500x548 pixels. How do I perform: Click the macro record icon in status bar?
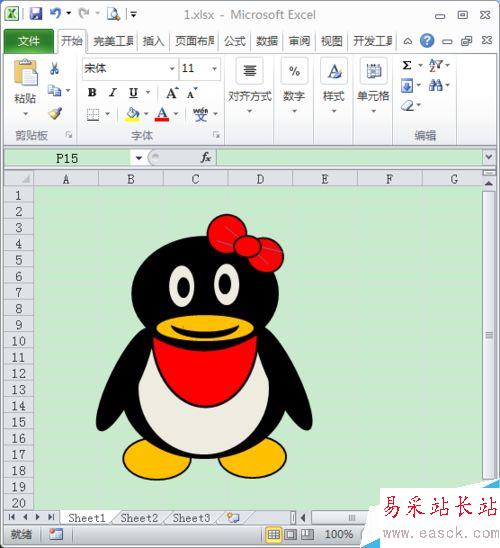pyautogui.click(x=56, y=534)
